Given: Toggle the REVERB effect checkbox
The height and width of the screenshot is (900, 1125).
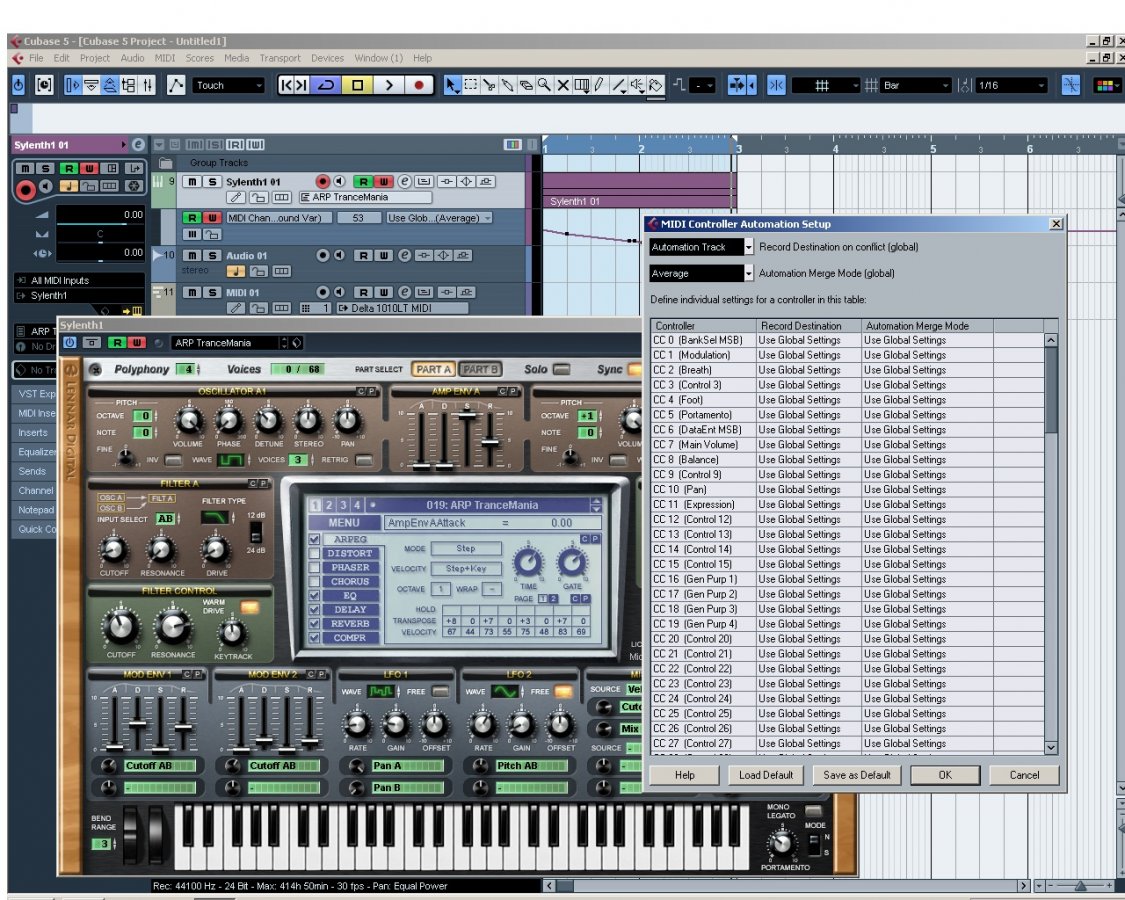Looking at the screenshot, I should tap(314, 624).
